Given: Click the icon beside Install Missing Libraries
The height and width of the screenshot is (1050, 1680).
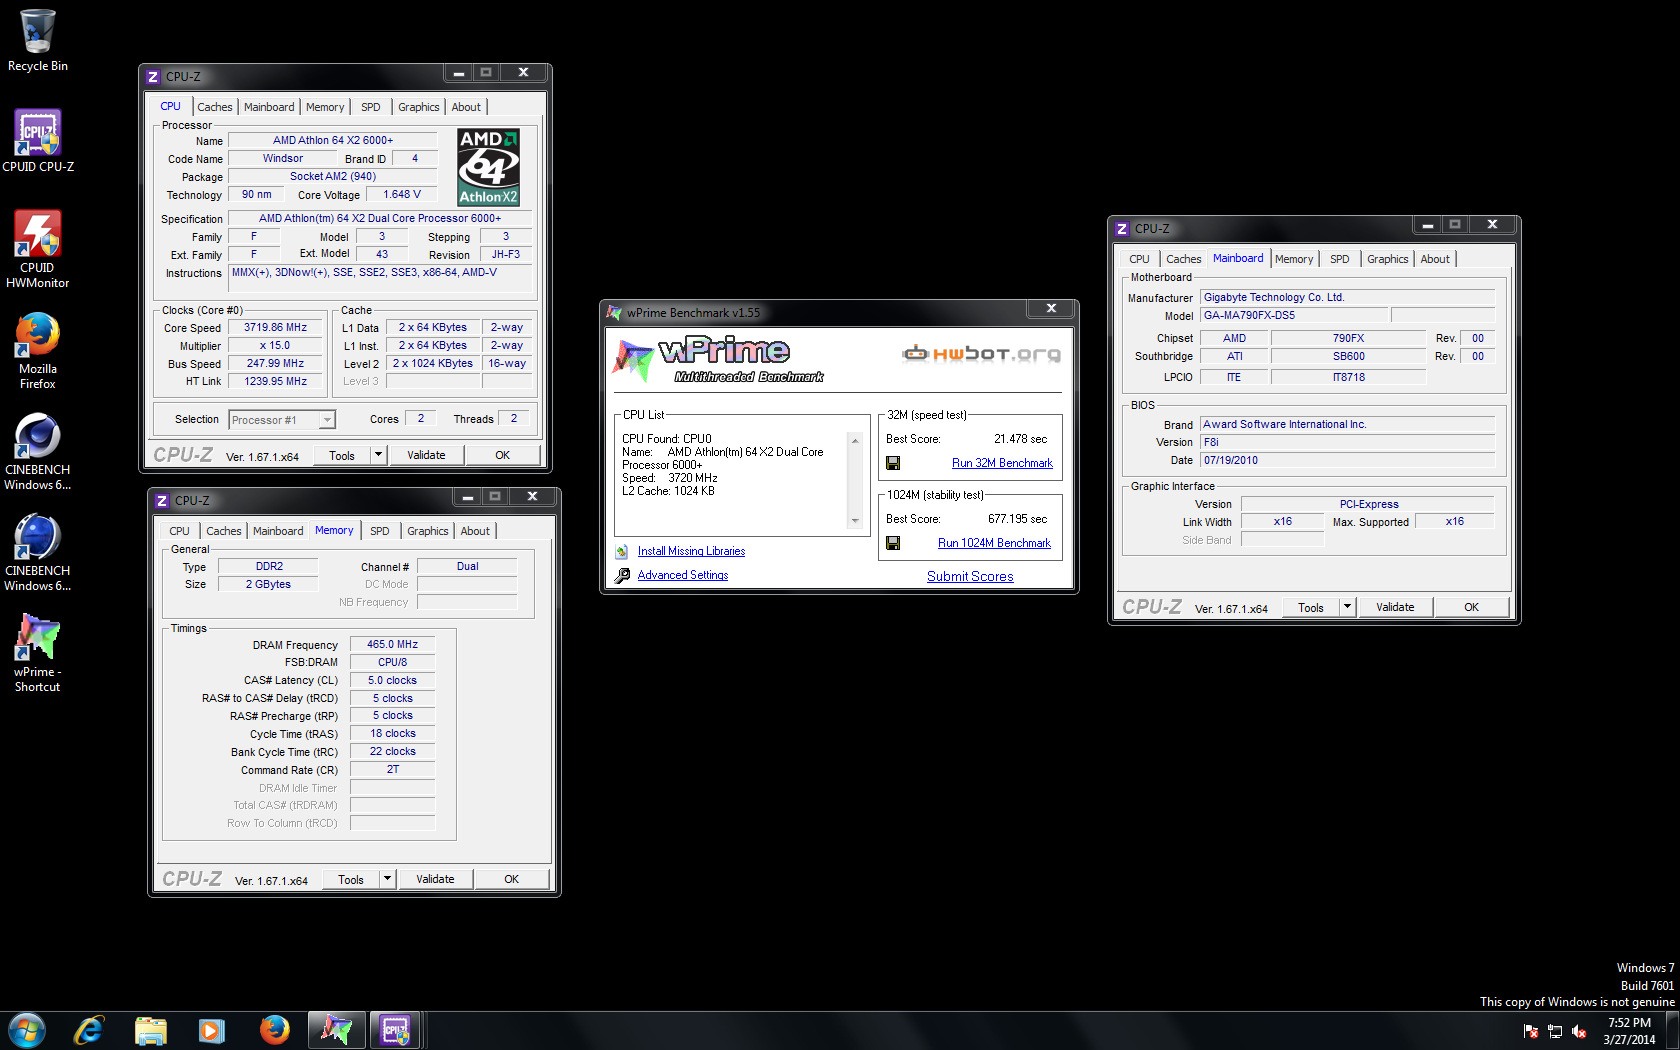Looking at the screenshot, I should 622,551.
